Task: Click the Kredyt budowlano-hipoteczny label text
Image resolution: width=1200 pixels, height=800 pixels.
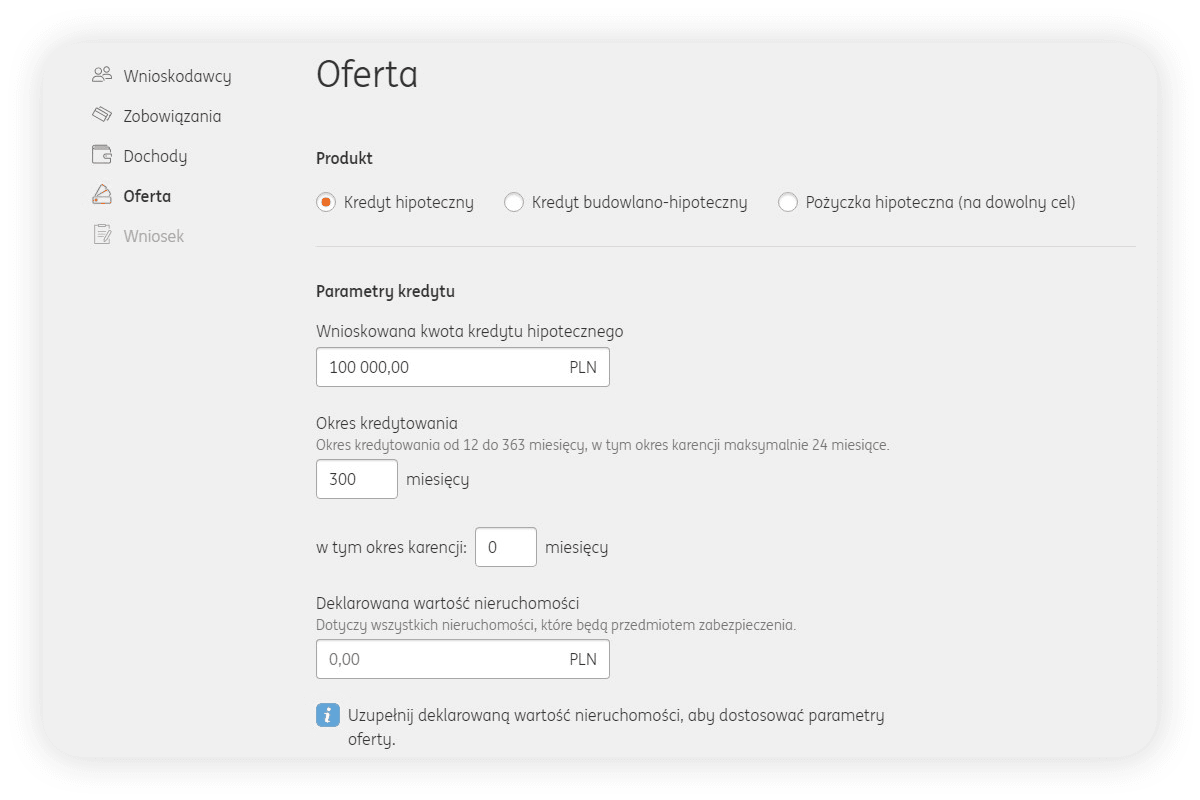Action: pyautogui.click(x=639, y=202)
